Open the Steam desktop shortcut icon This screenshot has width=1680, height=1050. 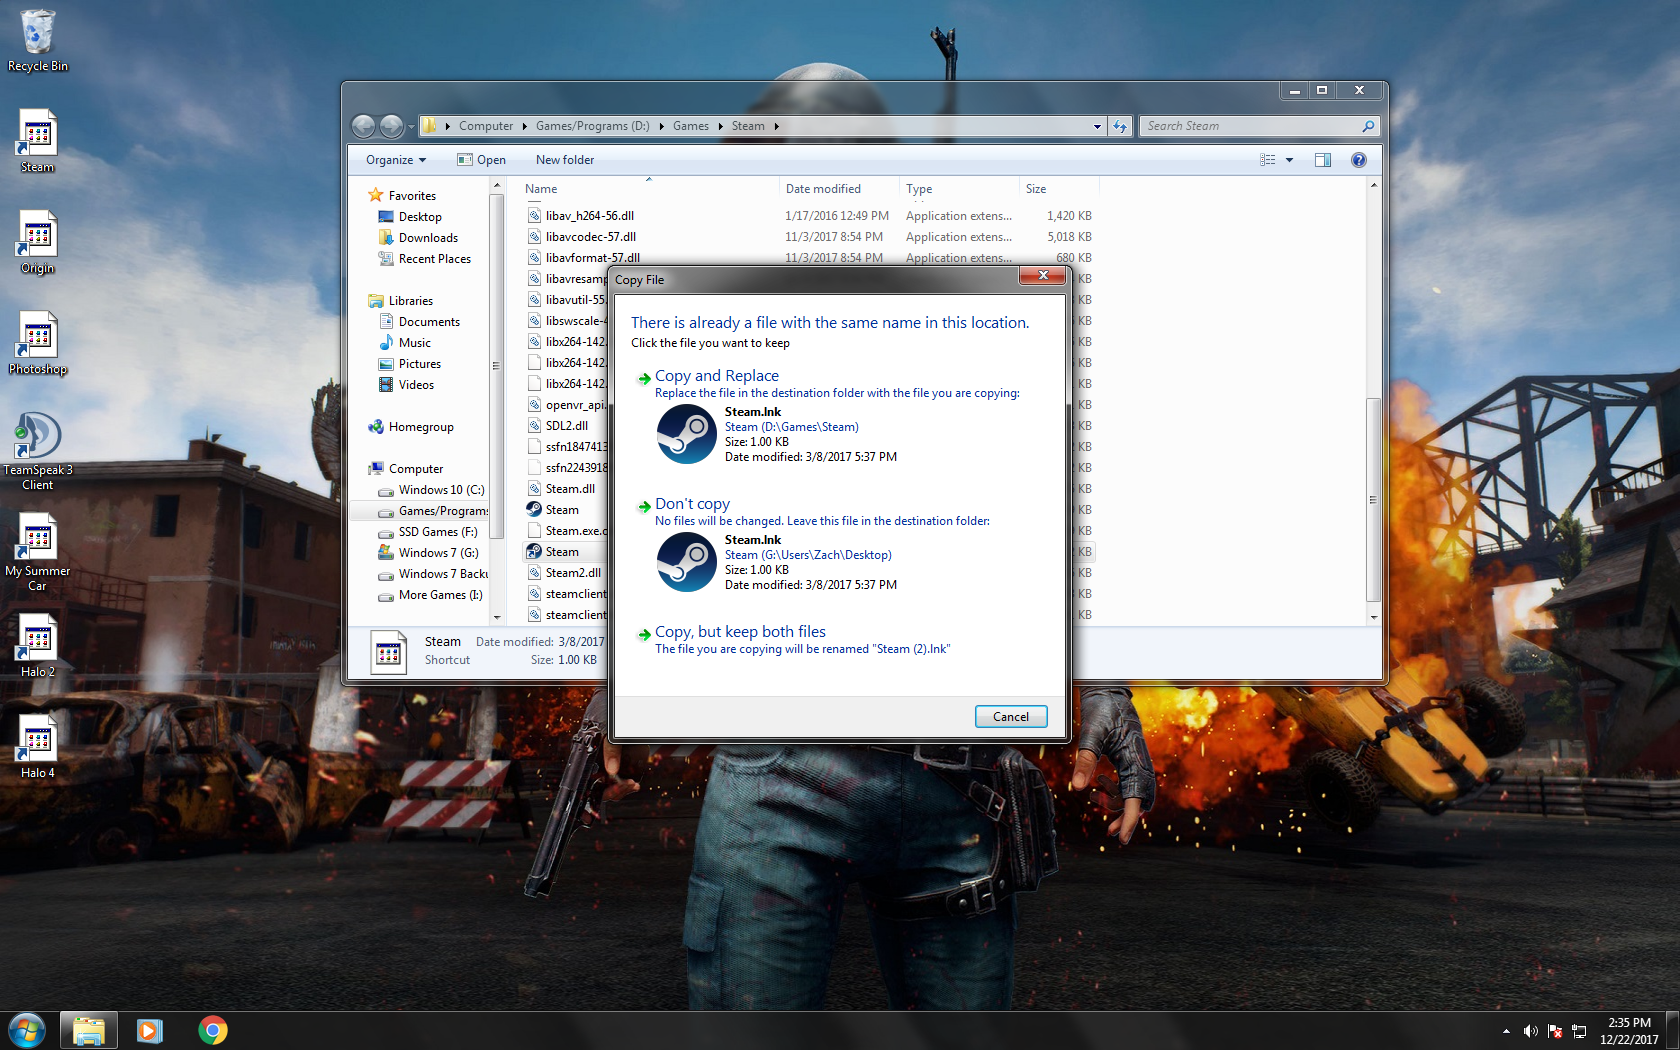tap(38, 141)
